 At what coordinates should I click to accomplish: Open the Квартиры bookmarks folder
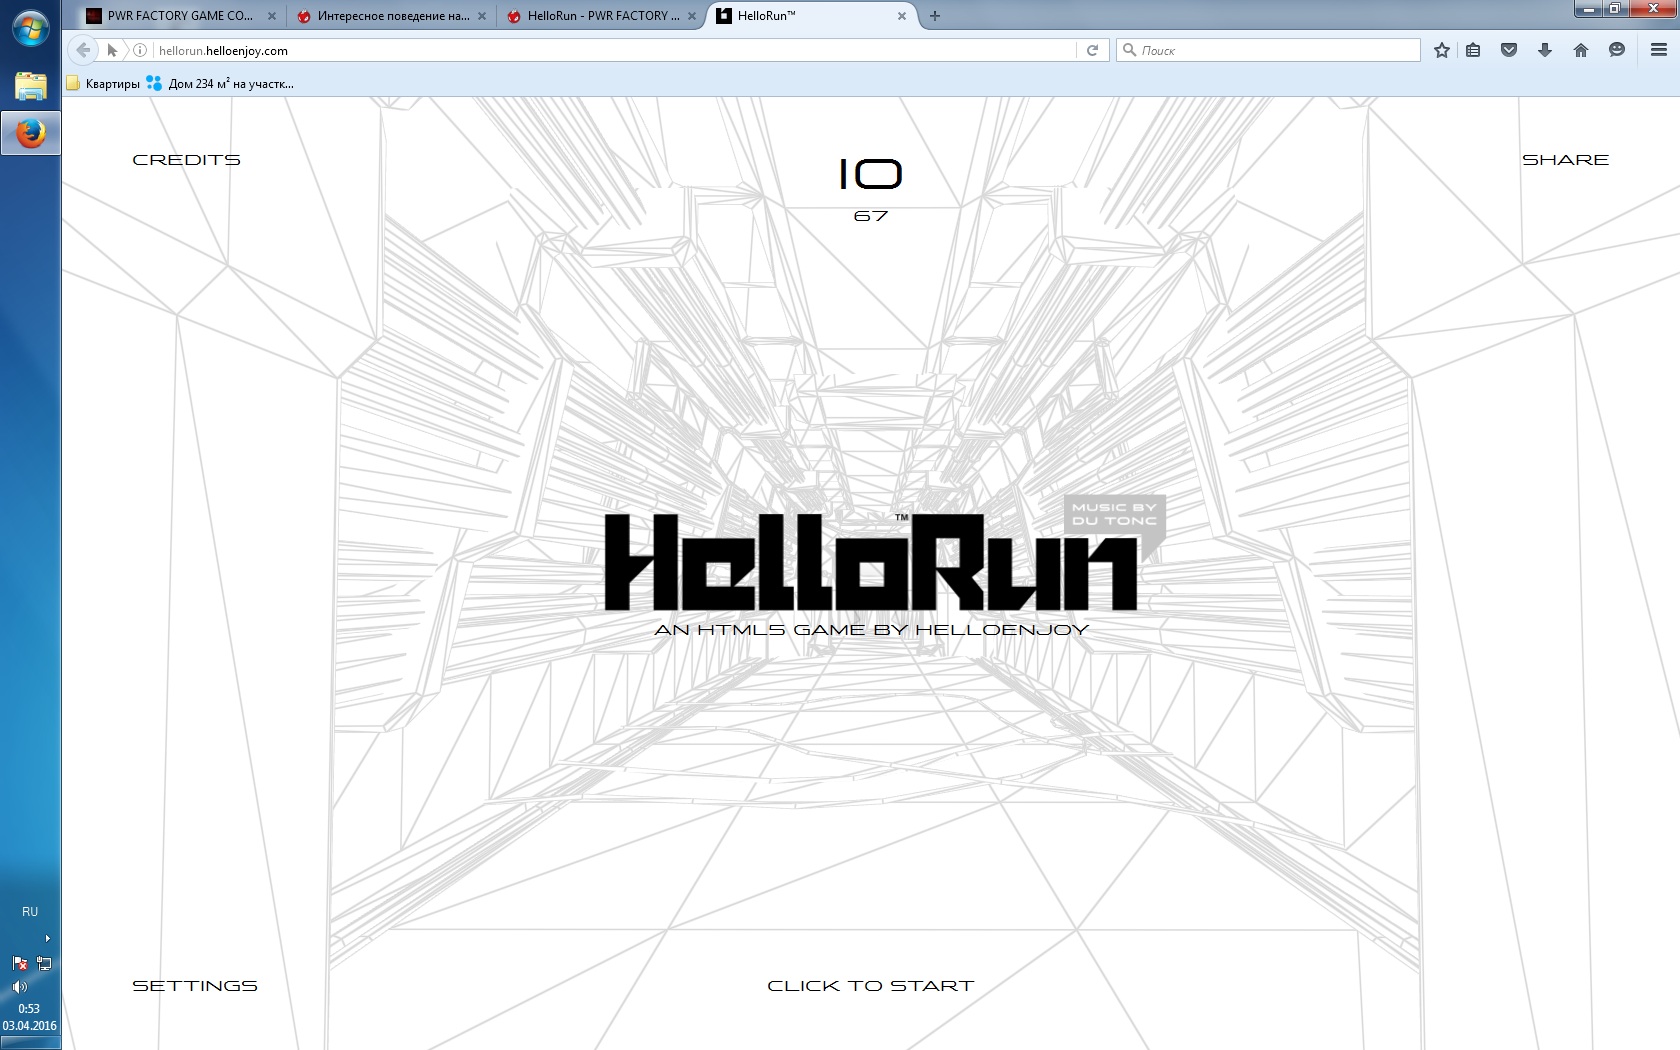coord(103,84)
